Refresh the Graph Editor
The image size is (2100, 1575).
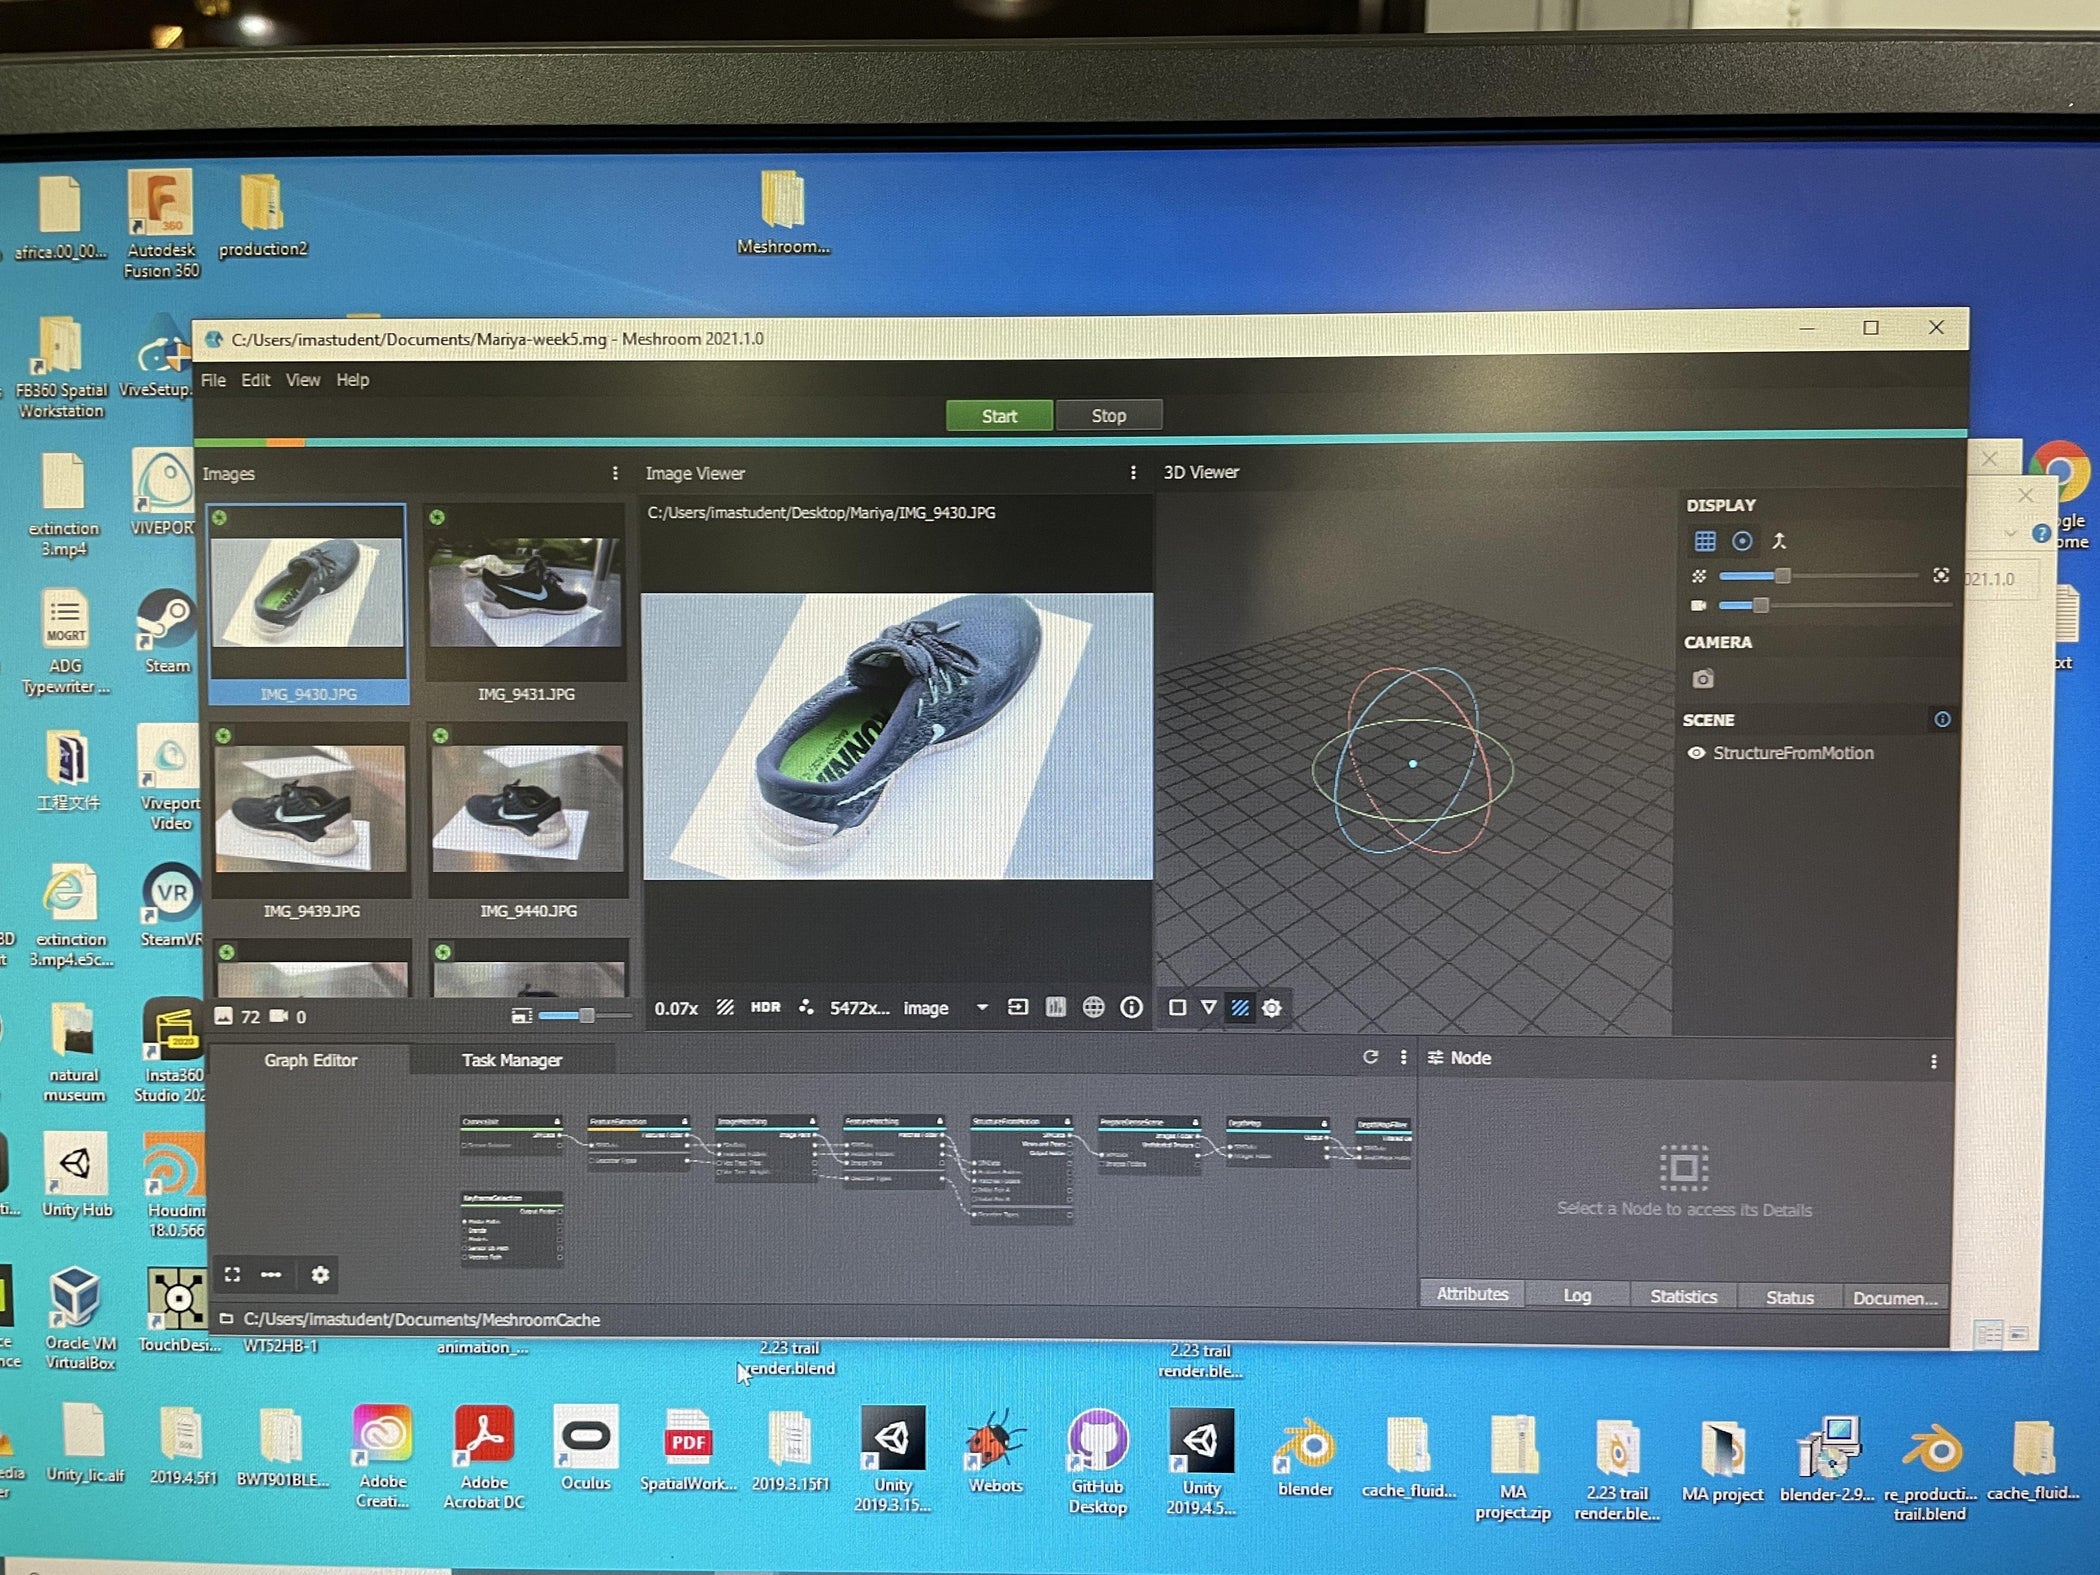point(1372,1056)
